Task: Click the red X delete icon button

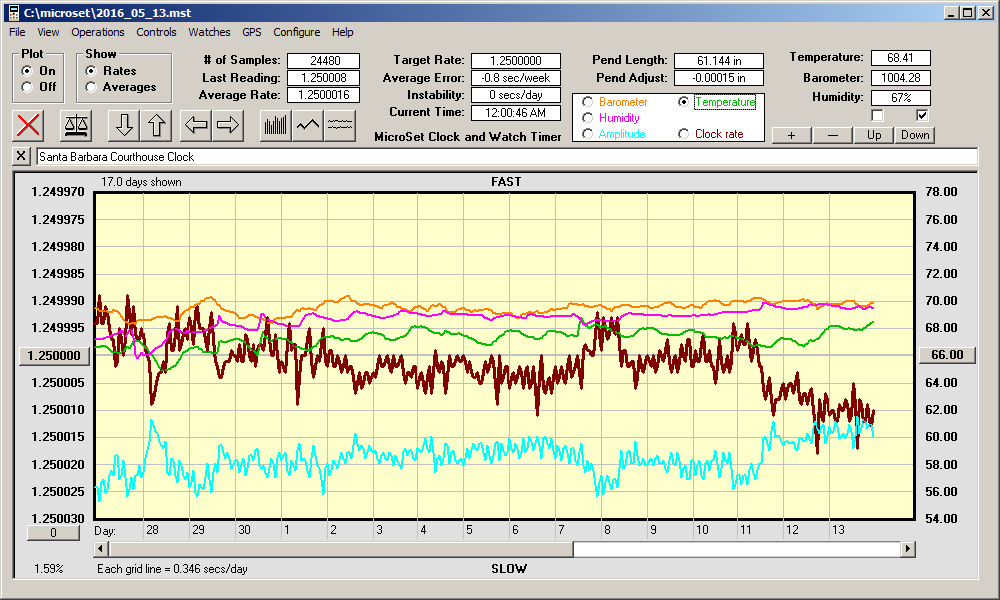Action: [28, 125]
